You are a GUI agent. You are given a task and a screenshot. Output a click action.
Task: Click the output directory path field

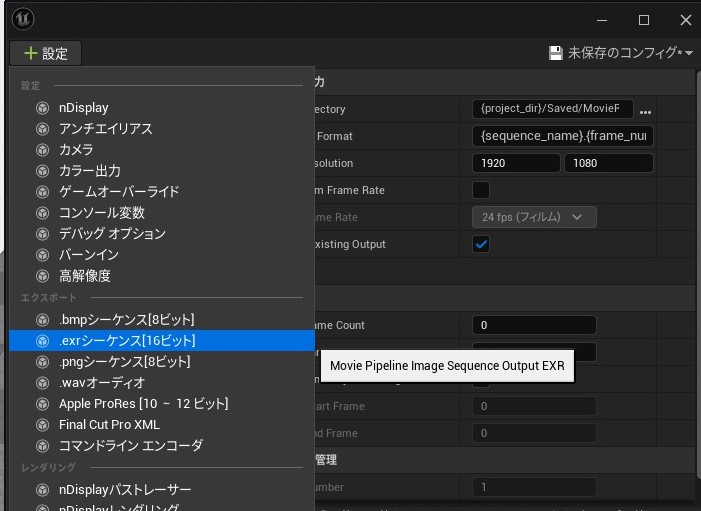point(552,109)
